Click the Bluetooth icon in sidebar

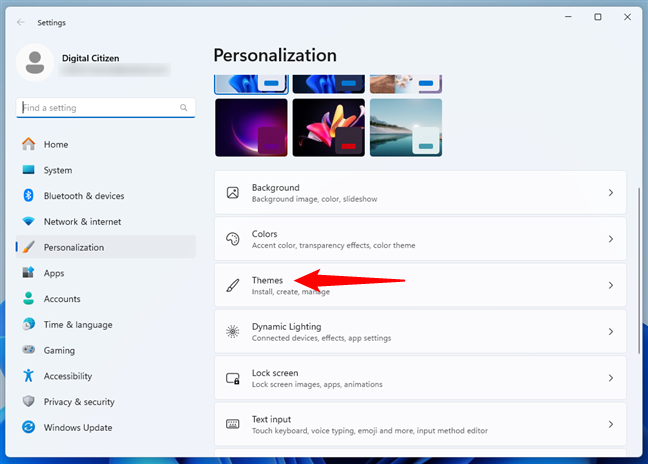pos(29,195)
